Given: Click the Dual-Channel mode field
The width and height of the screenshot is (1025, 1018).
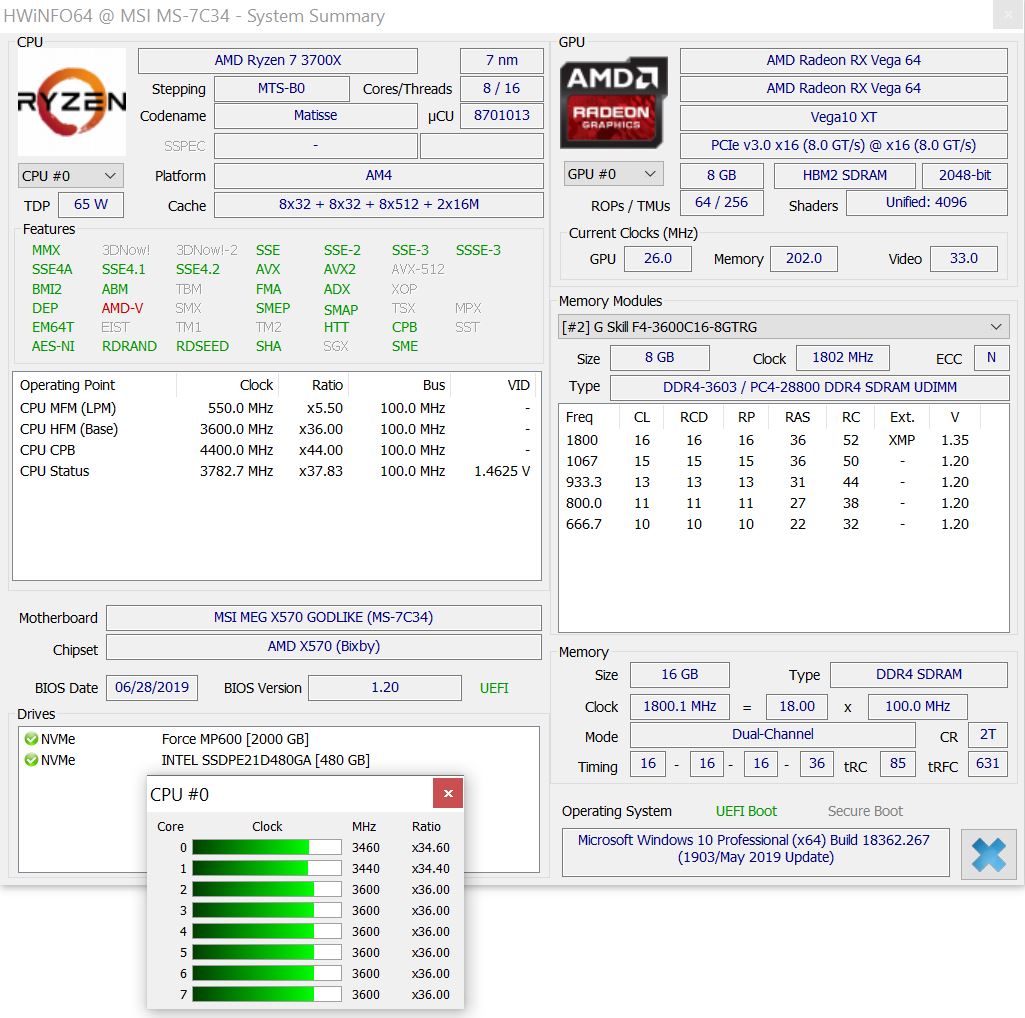Looking at the screenshot, I should pos(773,734).
